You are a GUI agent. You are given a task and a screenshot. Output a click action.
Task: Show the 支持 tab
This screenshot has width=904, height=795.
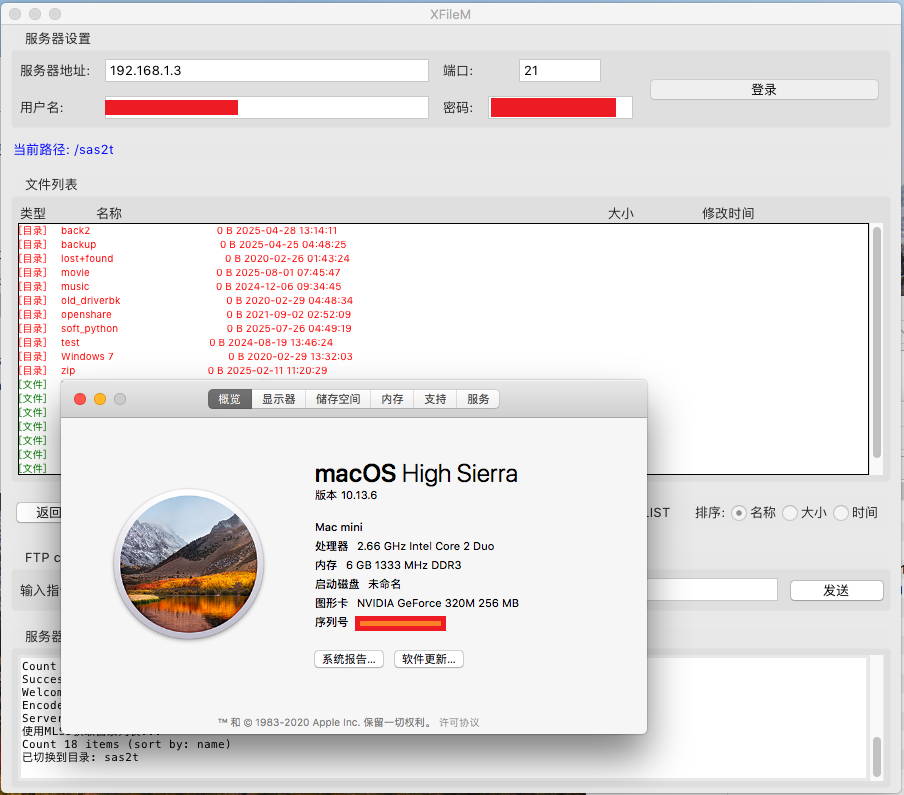pyautogui.click(x=435, y=399)
